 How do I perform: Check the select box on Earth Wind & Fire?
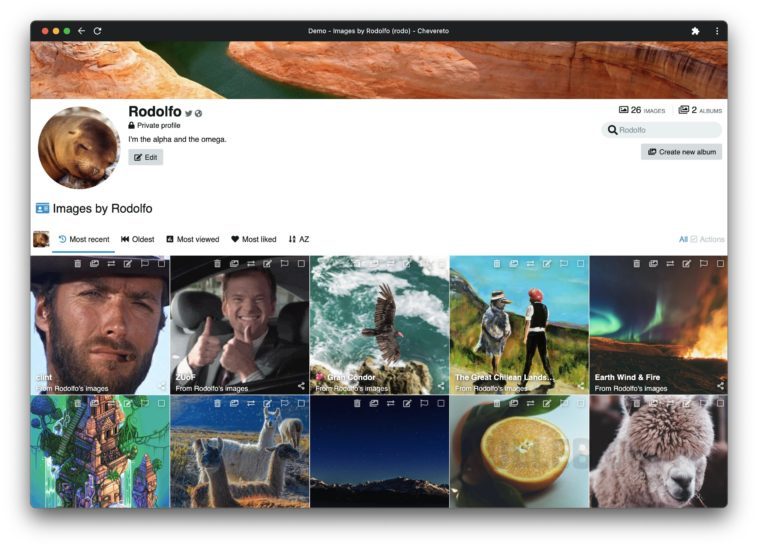(720, 264)
